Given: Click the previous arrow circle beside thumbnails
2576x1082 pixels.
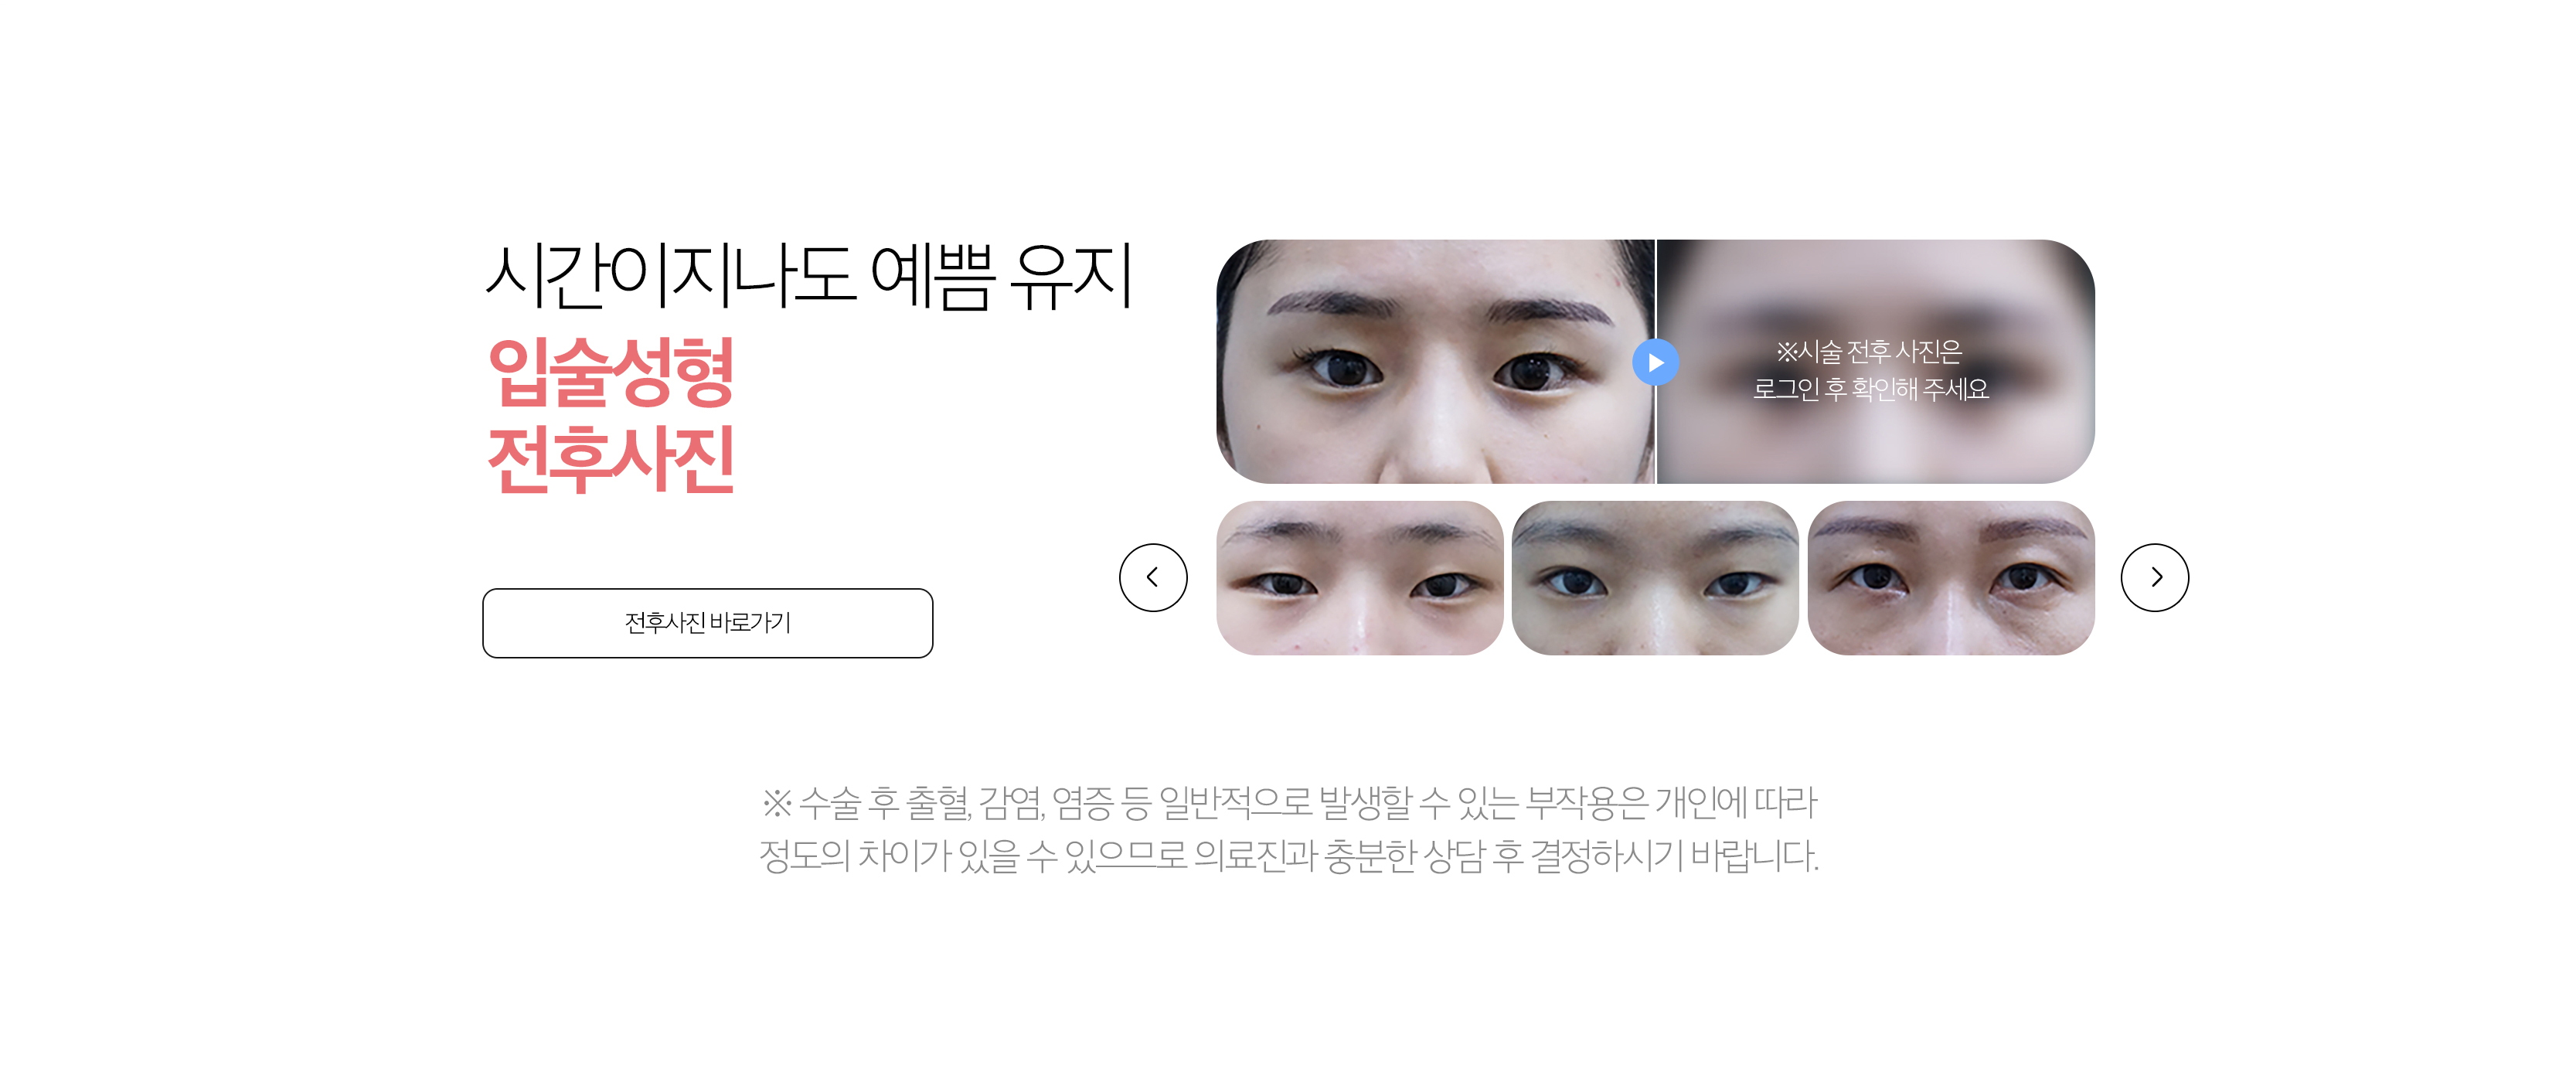Looking at the screenshot, I should tap(1152, 577).
